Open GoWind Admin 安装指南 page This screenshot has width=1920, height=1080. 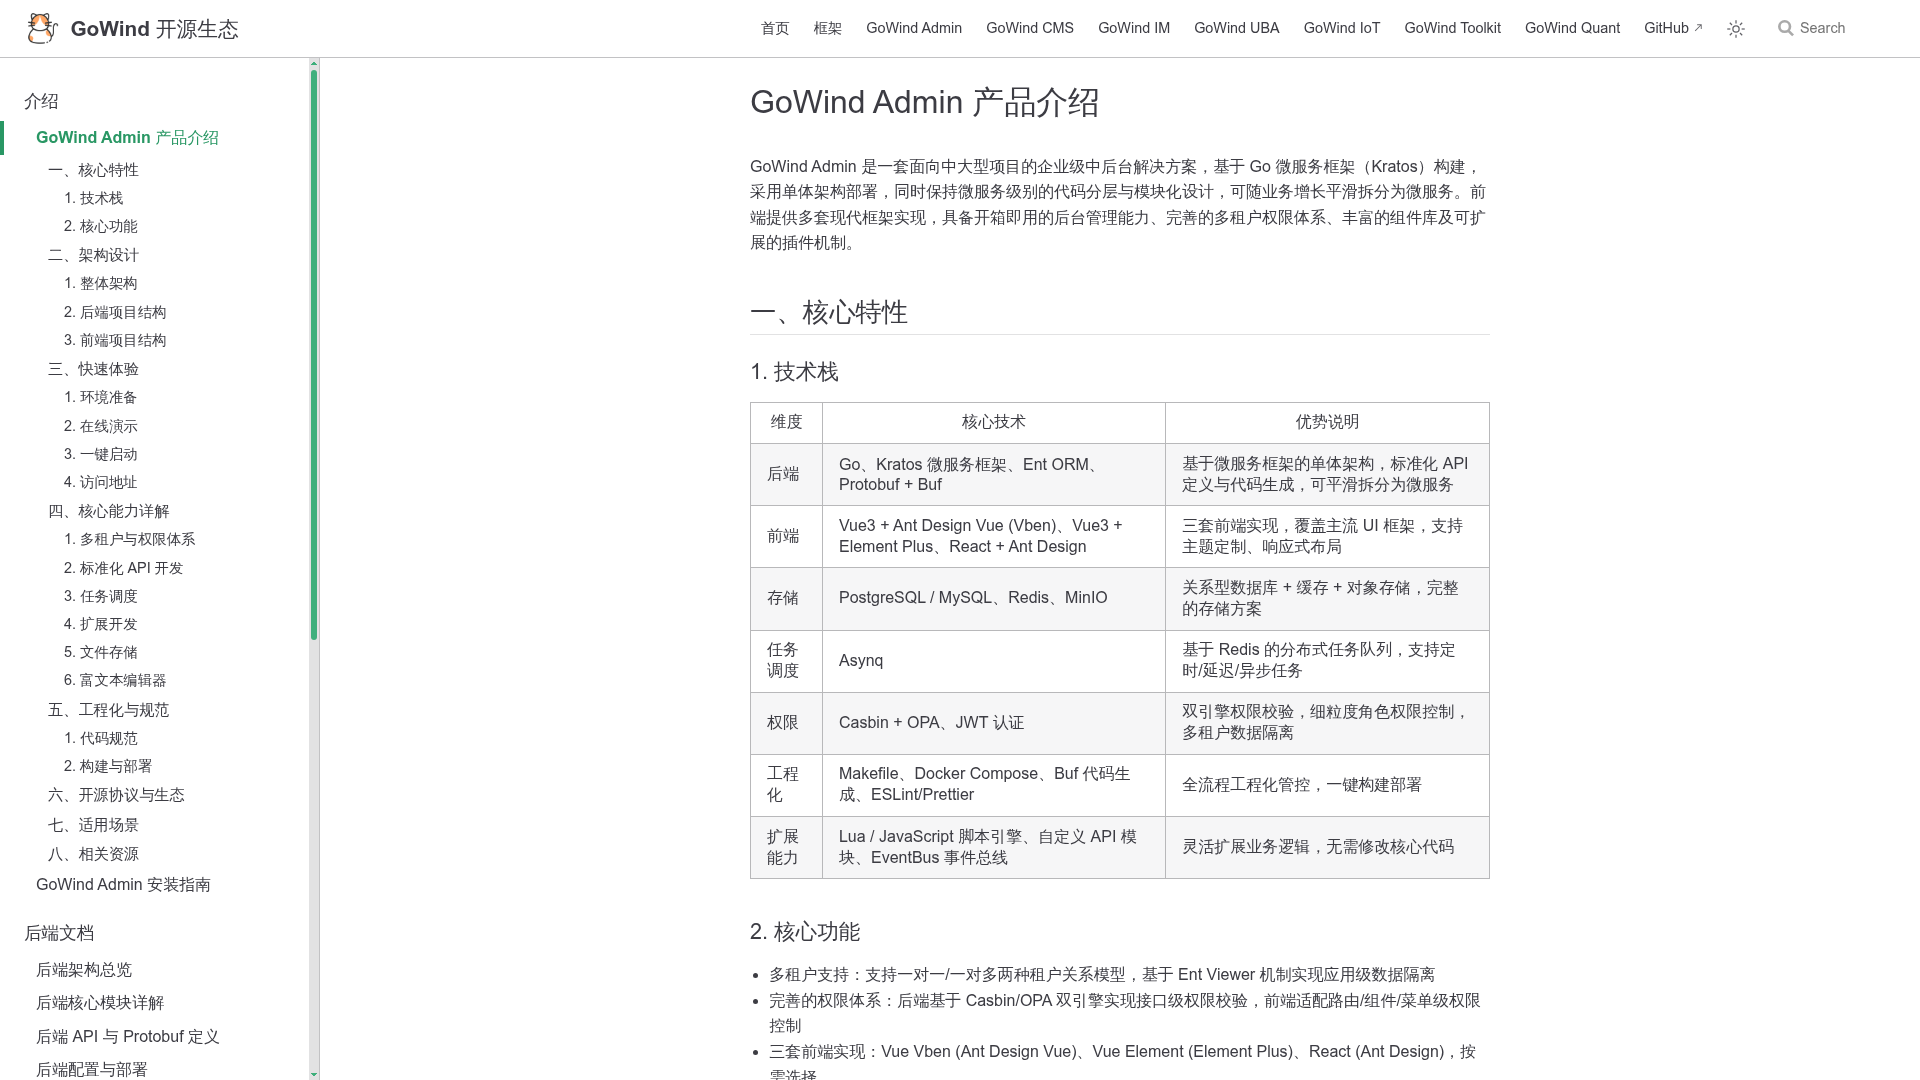[123, 885]
